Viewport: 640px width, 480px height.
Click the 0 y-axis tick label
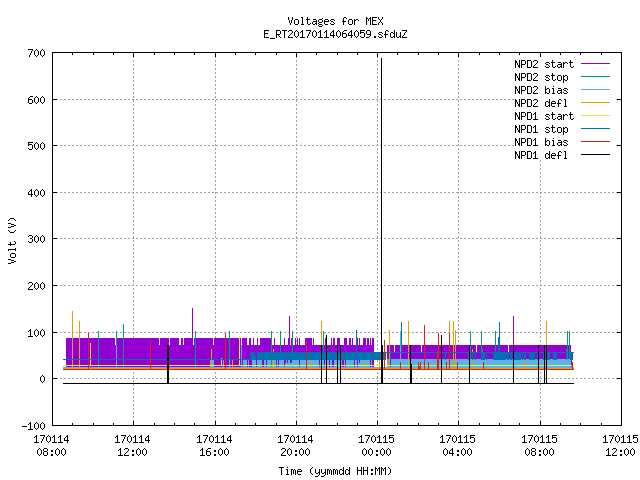[x=42, y=380]
